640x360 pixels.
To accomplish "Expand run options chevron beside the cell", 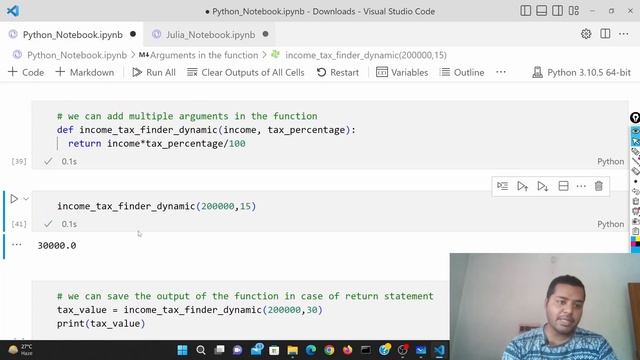I will [26, 199].
